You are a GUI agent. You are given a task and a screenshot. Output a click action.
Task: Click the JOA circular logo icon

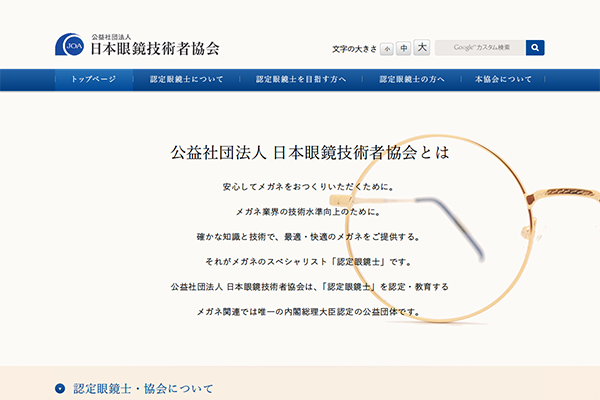click(x=70, y=44)
